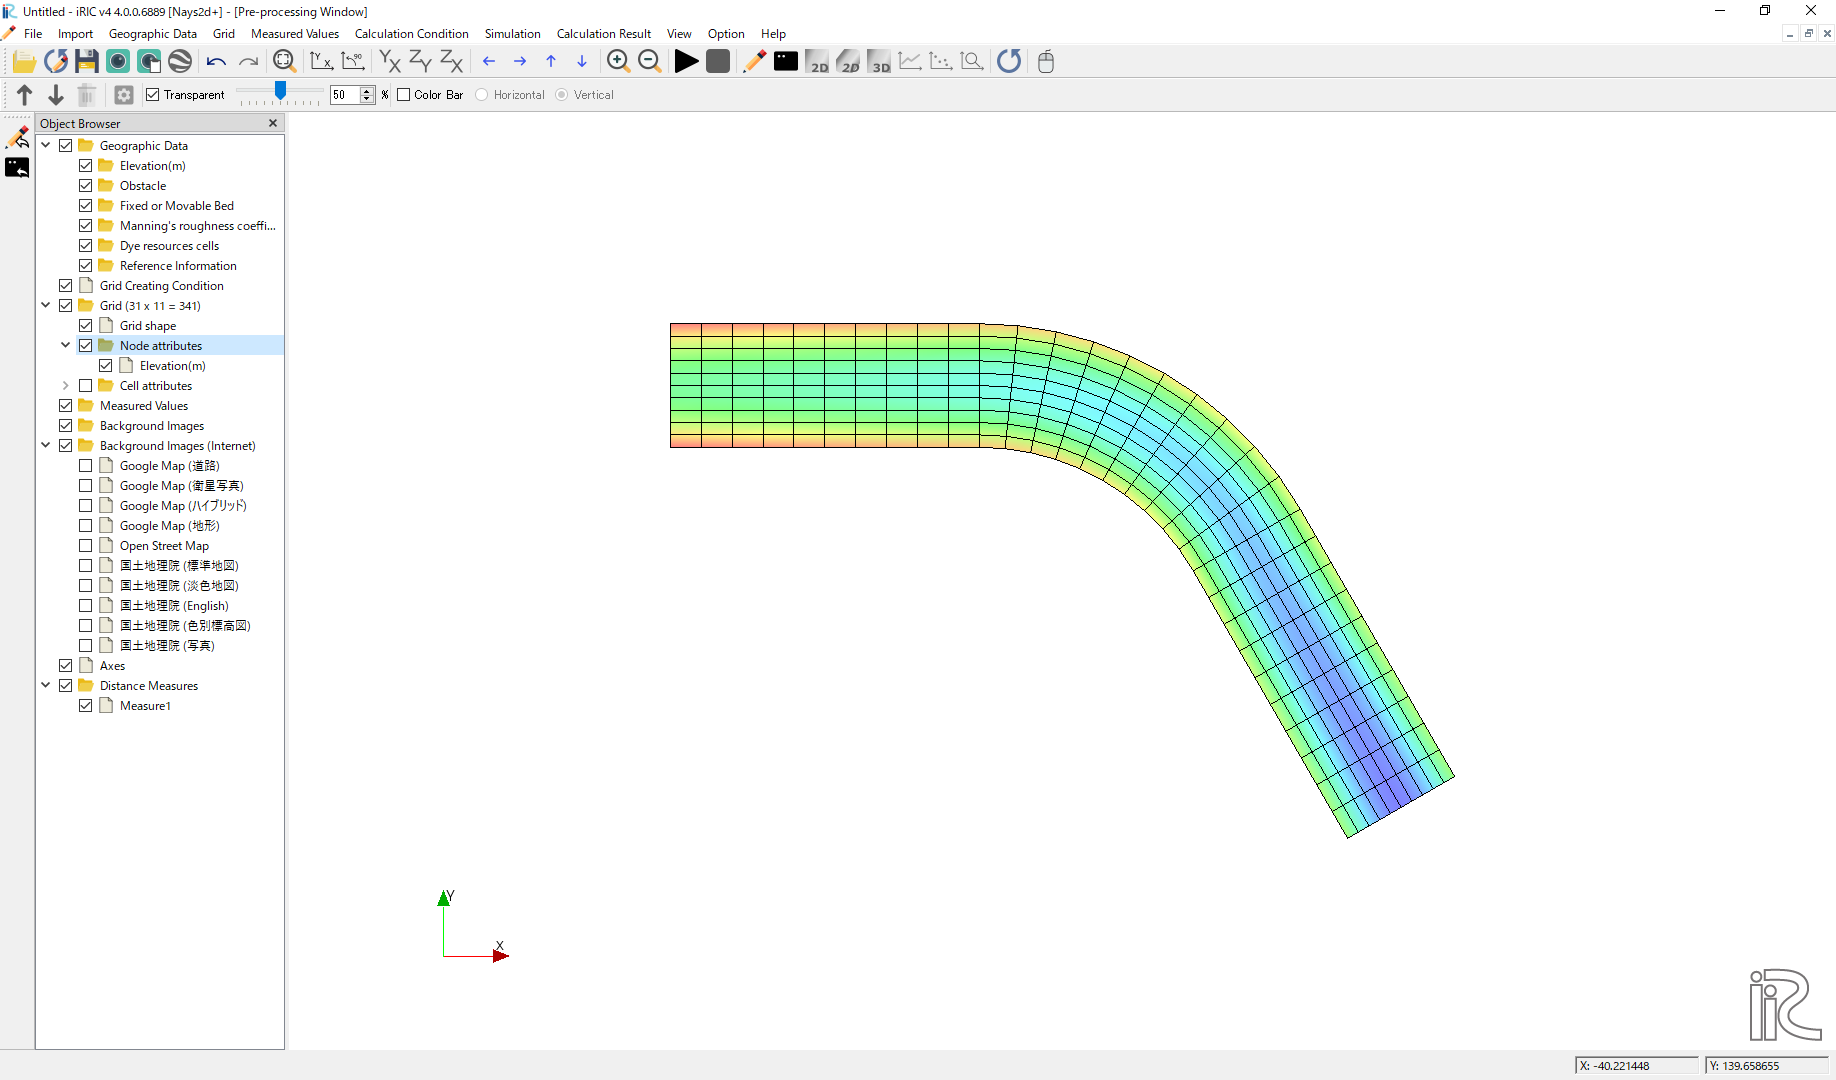Select the Dye resources cells folder
Screen dimensions: 1836x1080
click(169, 246)
